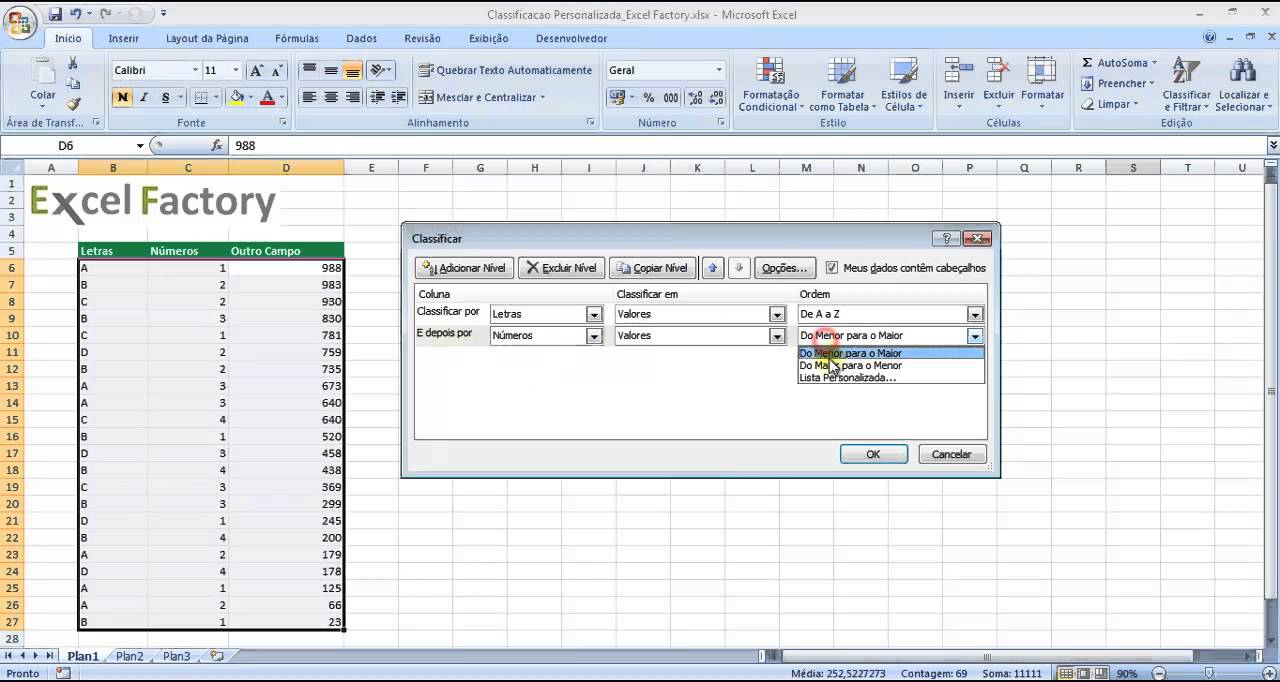Increase the indent
This screenshot has height=682, width=1280.
click(x=398, y=97)
